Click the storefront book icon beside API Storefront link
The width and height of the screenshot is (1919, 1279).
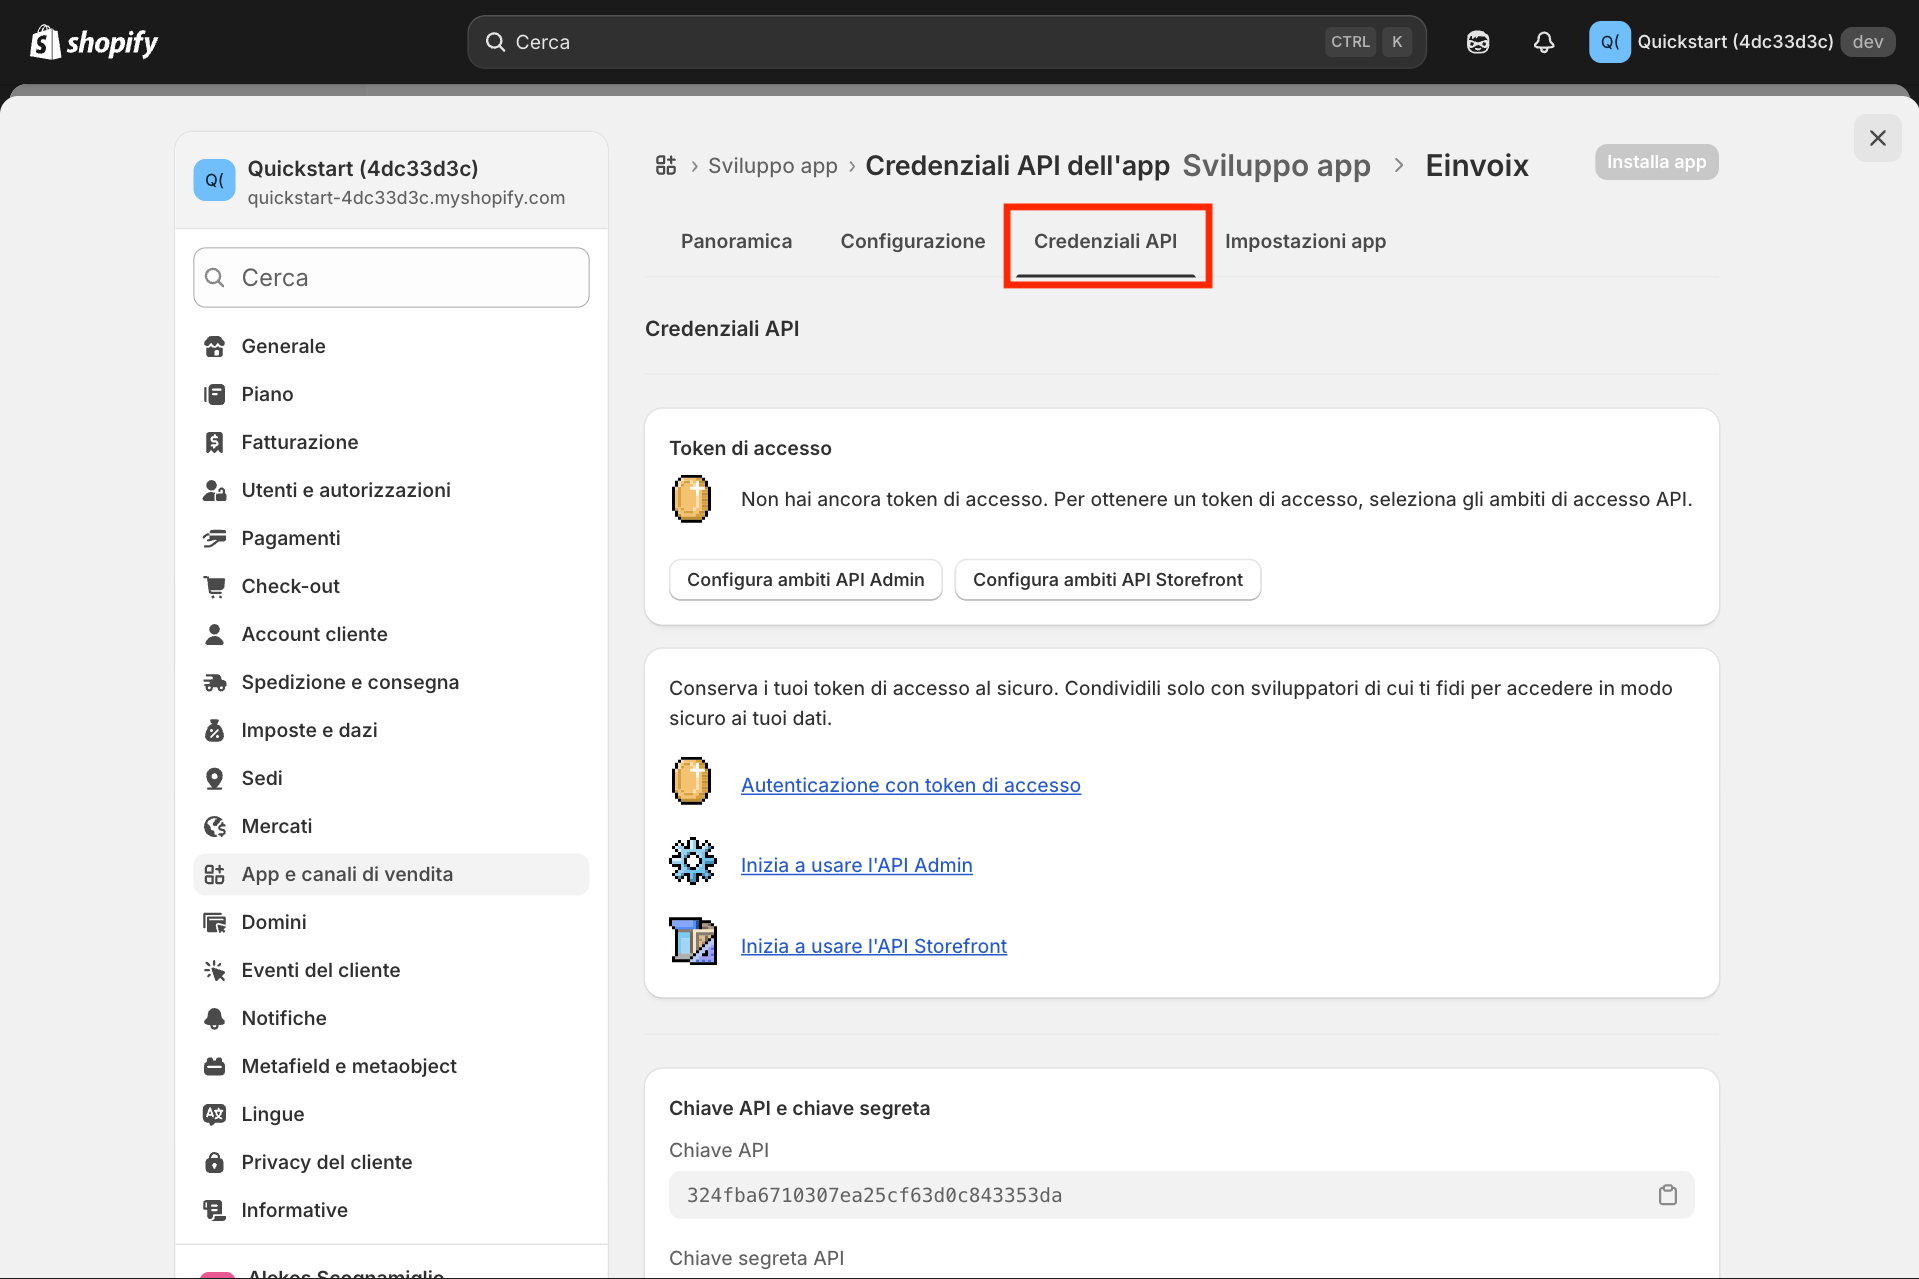[693, 941]
